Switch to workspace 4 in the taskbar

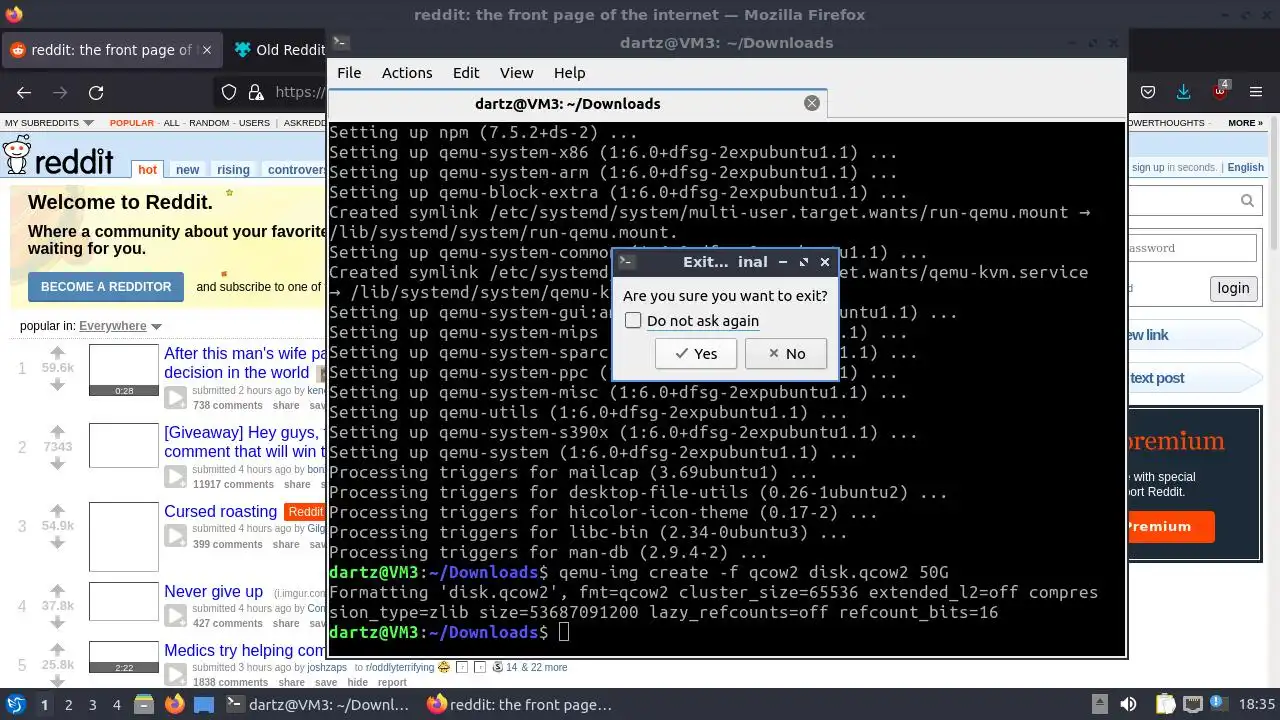point(117,704)
